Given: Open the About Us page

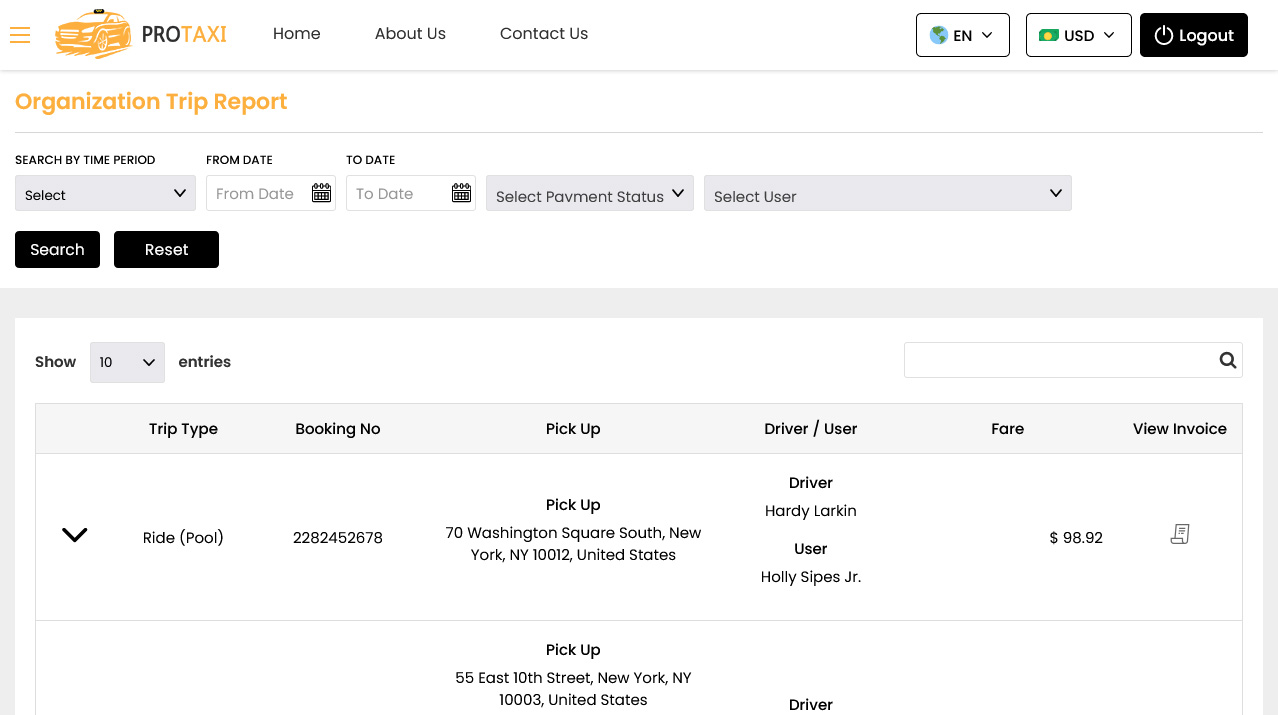Looking at the screenshot, I should 410,33.
